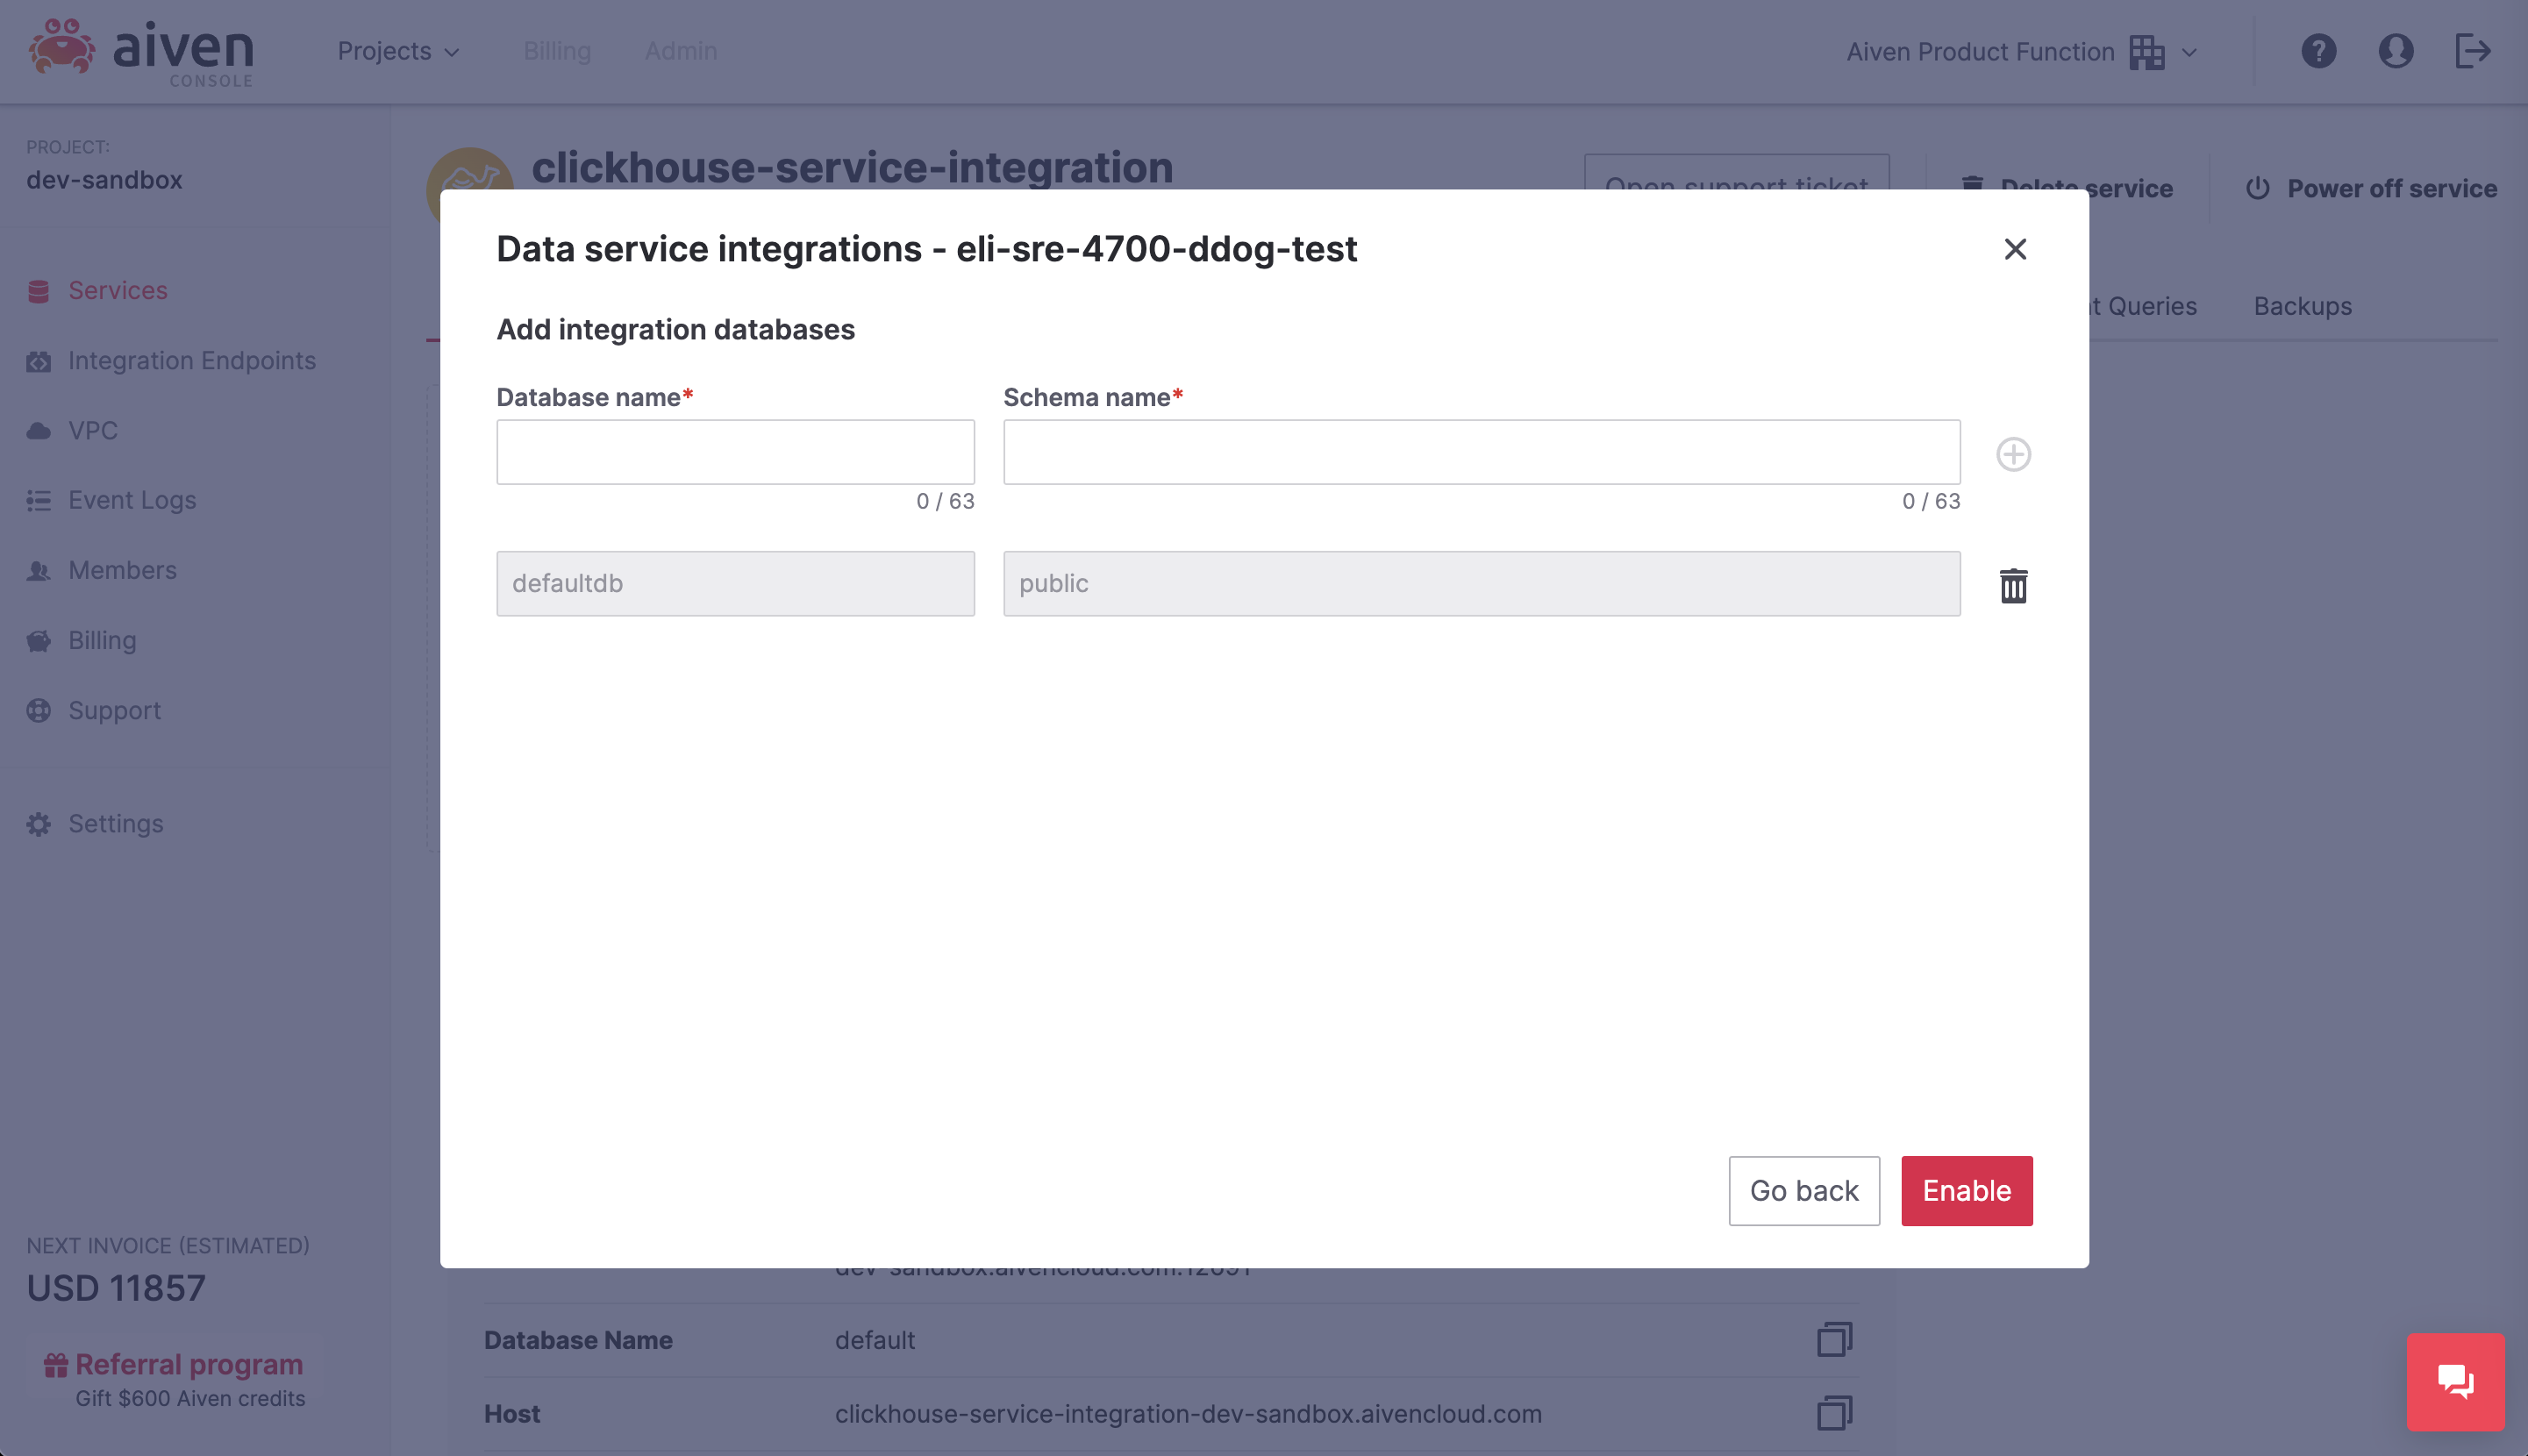2528x1456 pixels.
Task: Click the Settings gear icon
Action: [38, 824]
